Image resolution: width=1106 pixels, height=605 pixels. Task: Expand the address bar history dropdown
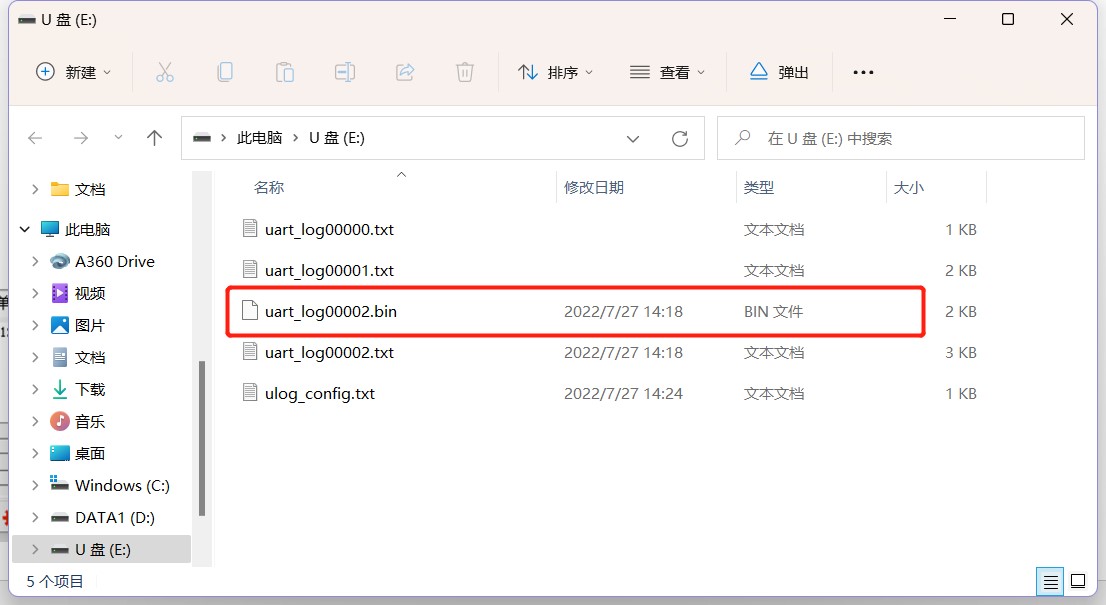click(x=633, y=139)
